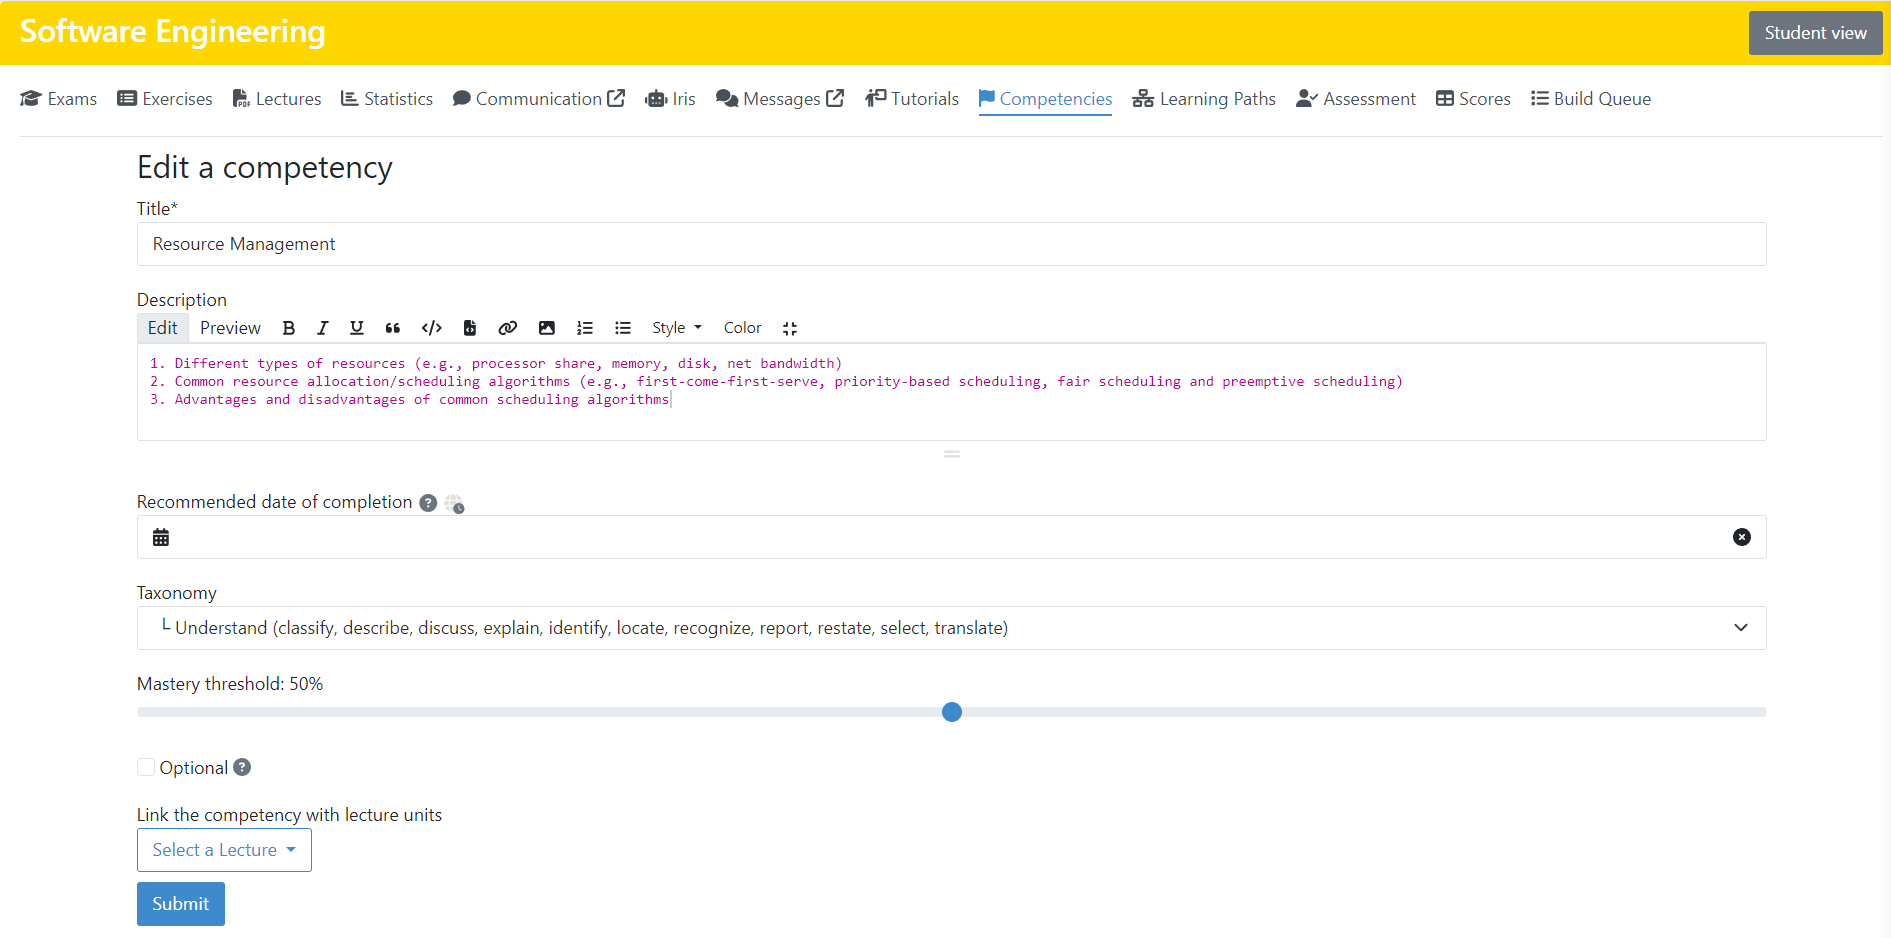Click the Bold formatting icon
This screenshot has width=1891, height=938.
pos(289,328)
